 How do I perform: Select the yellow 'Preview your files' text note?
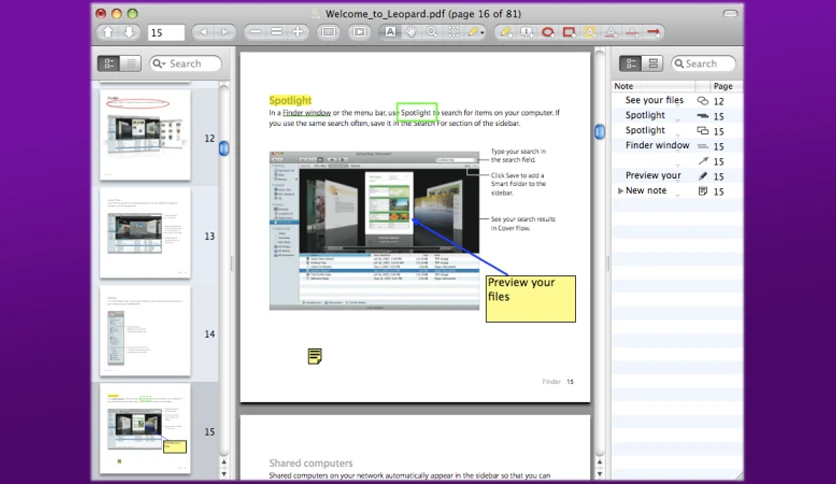pyautogui.click(x=530, y=299)
